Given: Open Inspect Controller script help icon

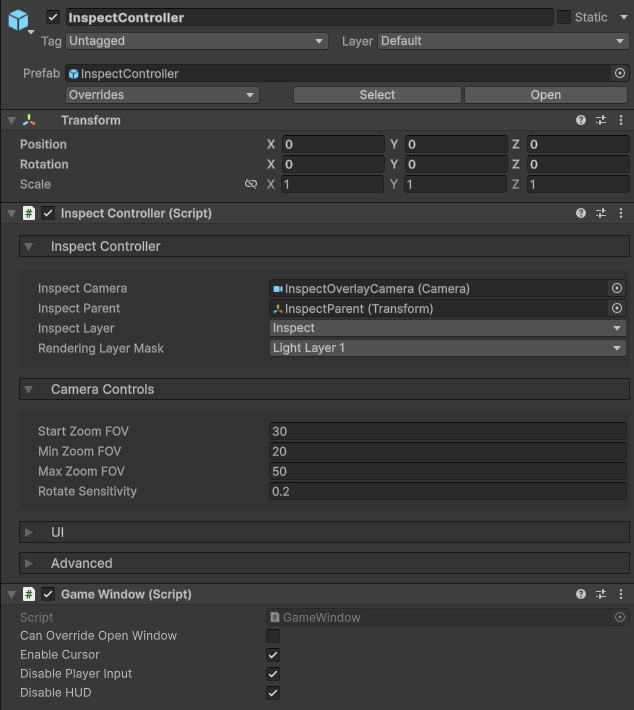Looking at the screenshot, I should tap(581, 213).
